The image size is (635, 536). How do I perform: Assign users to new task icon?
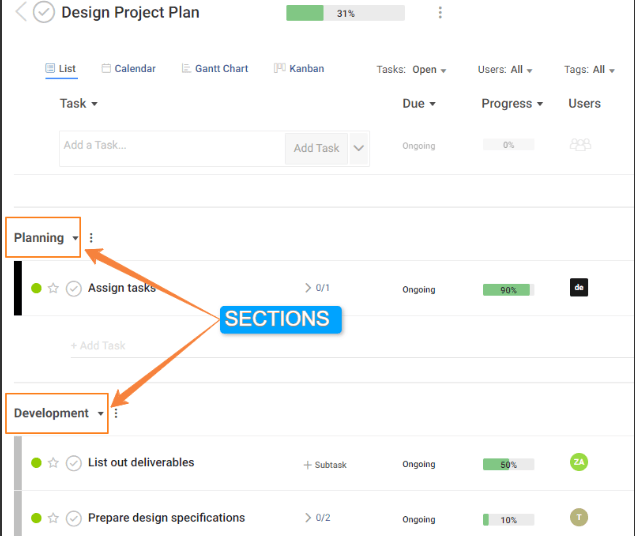580,144
